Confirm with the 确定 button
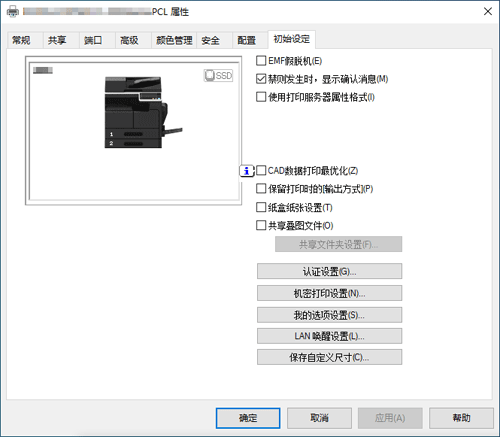This screenshot has width=500, height=437. tap(248, 418)
